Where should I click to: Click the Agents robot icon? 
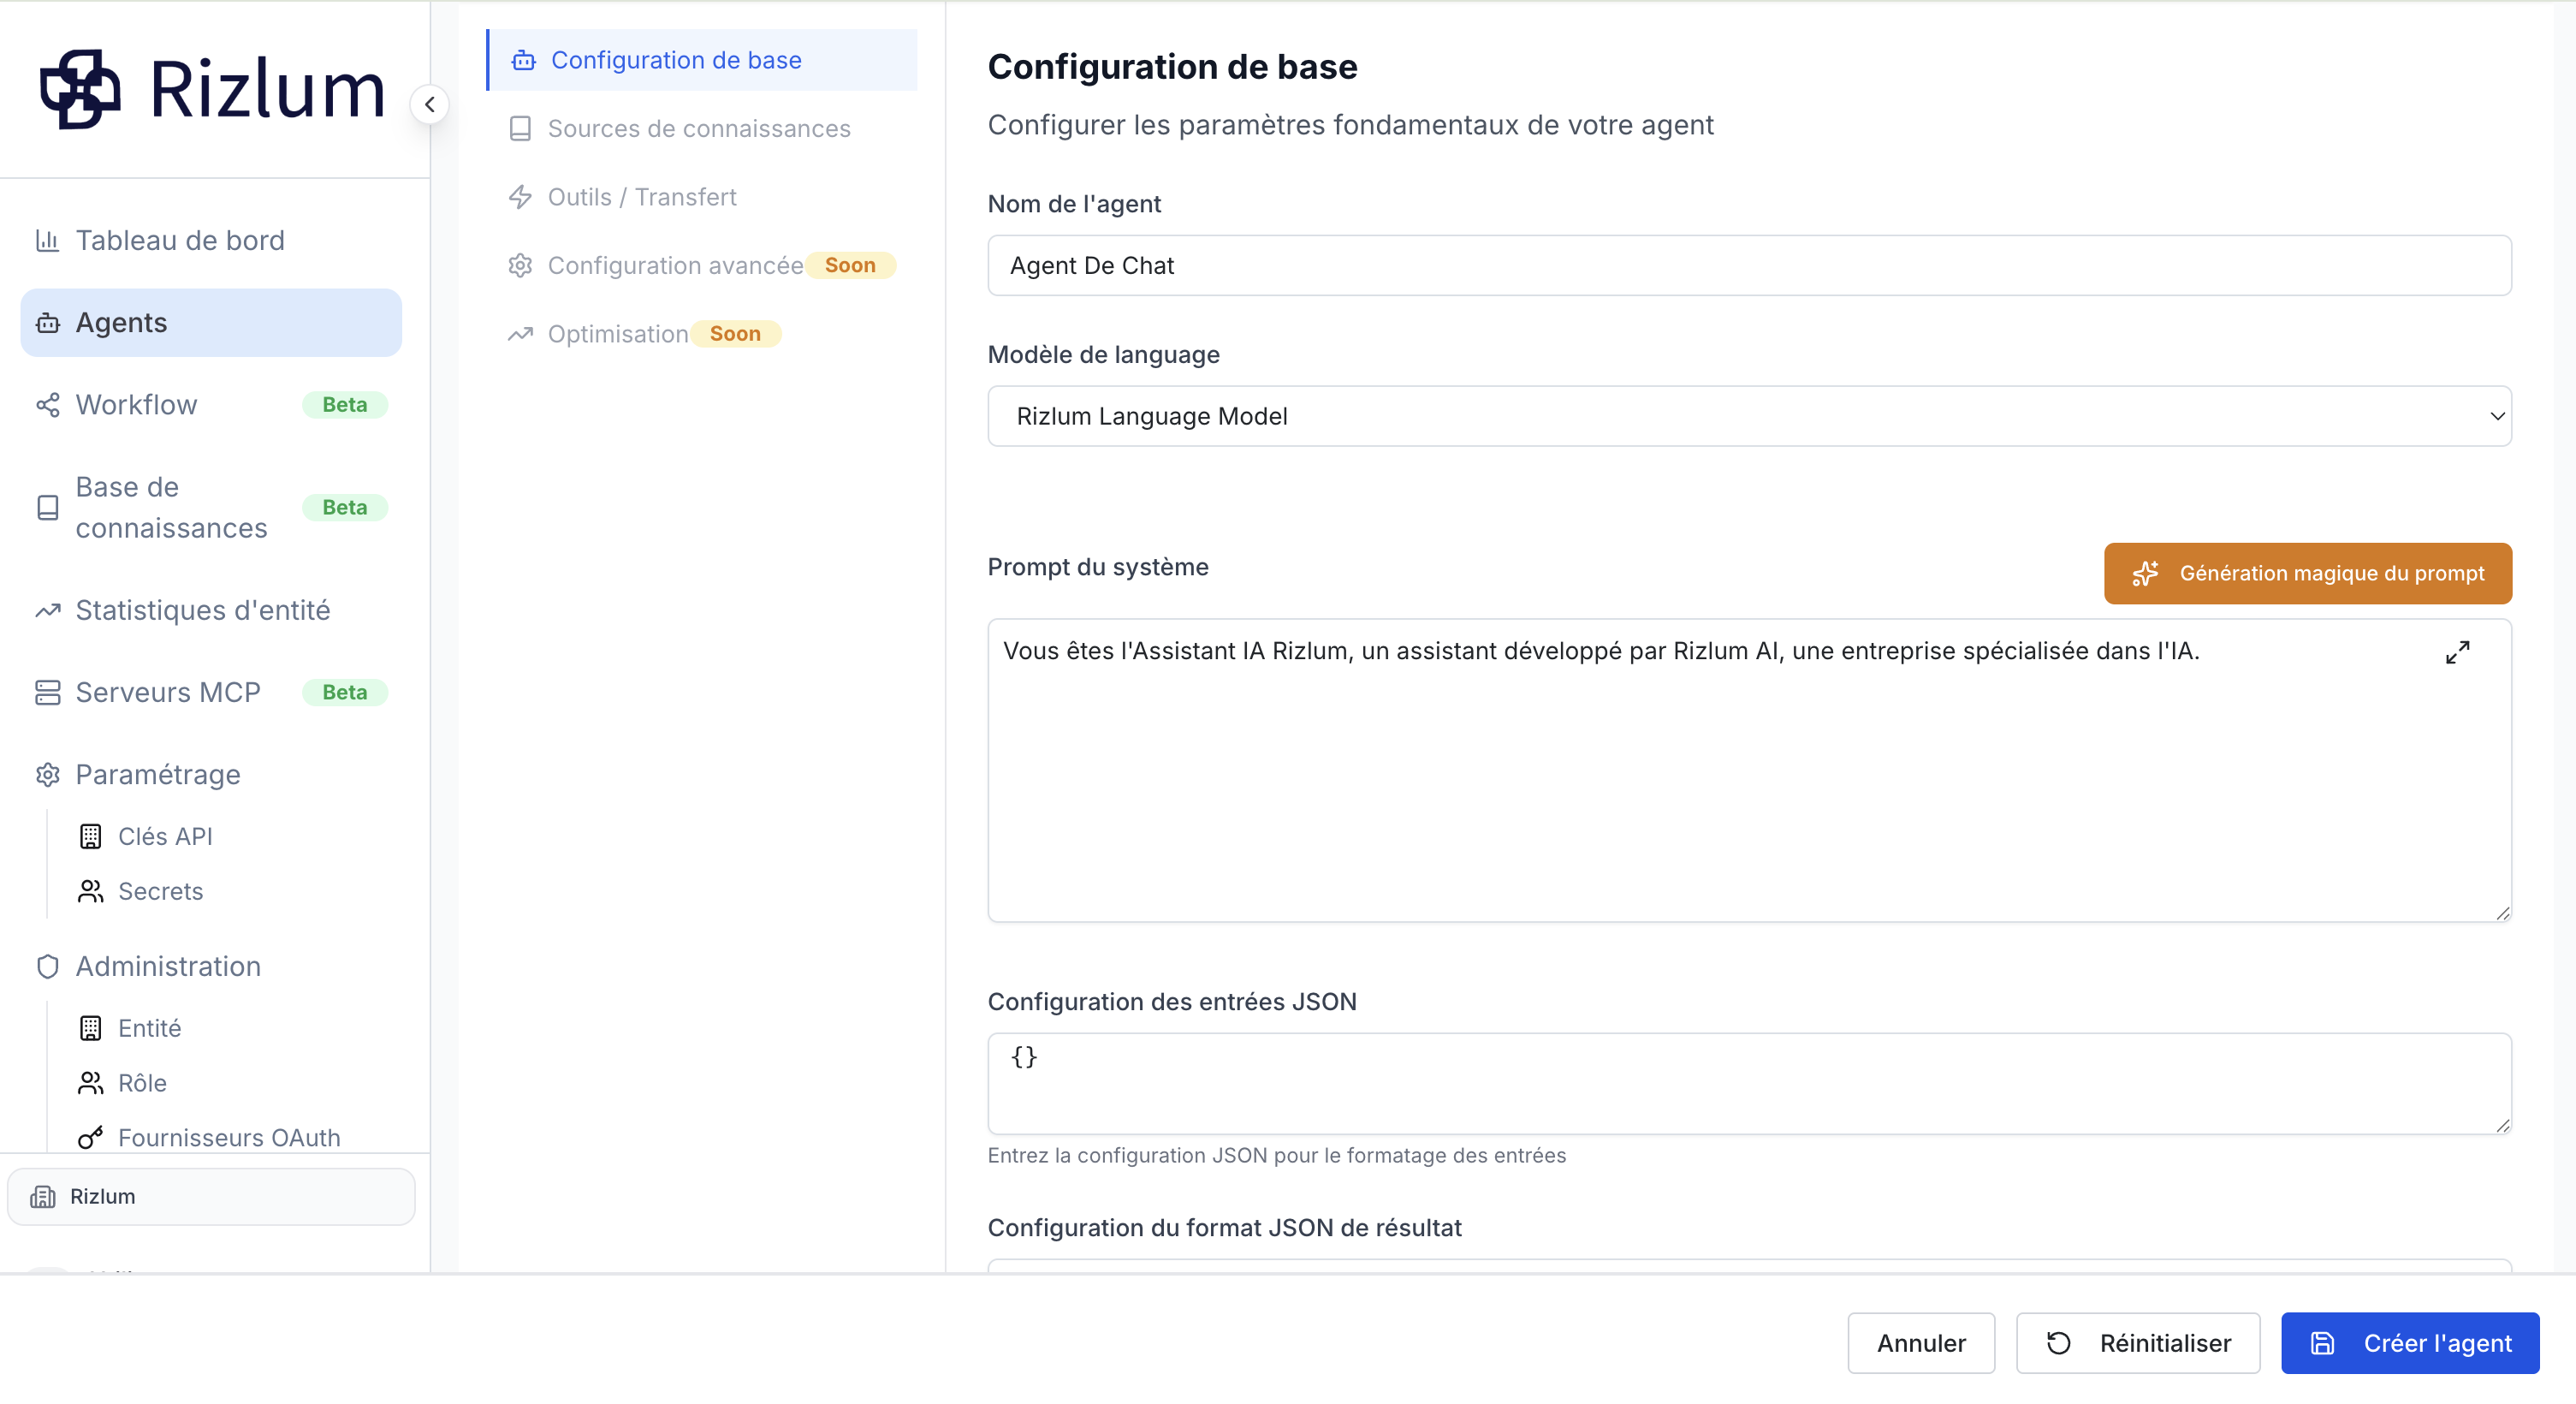[47, 323]
